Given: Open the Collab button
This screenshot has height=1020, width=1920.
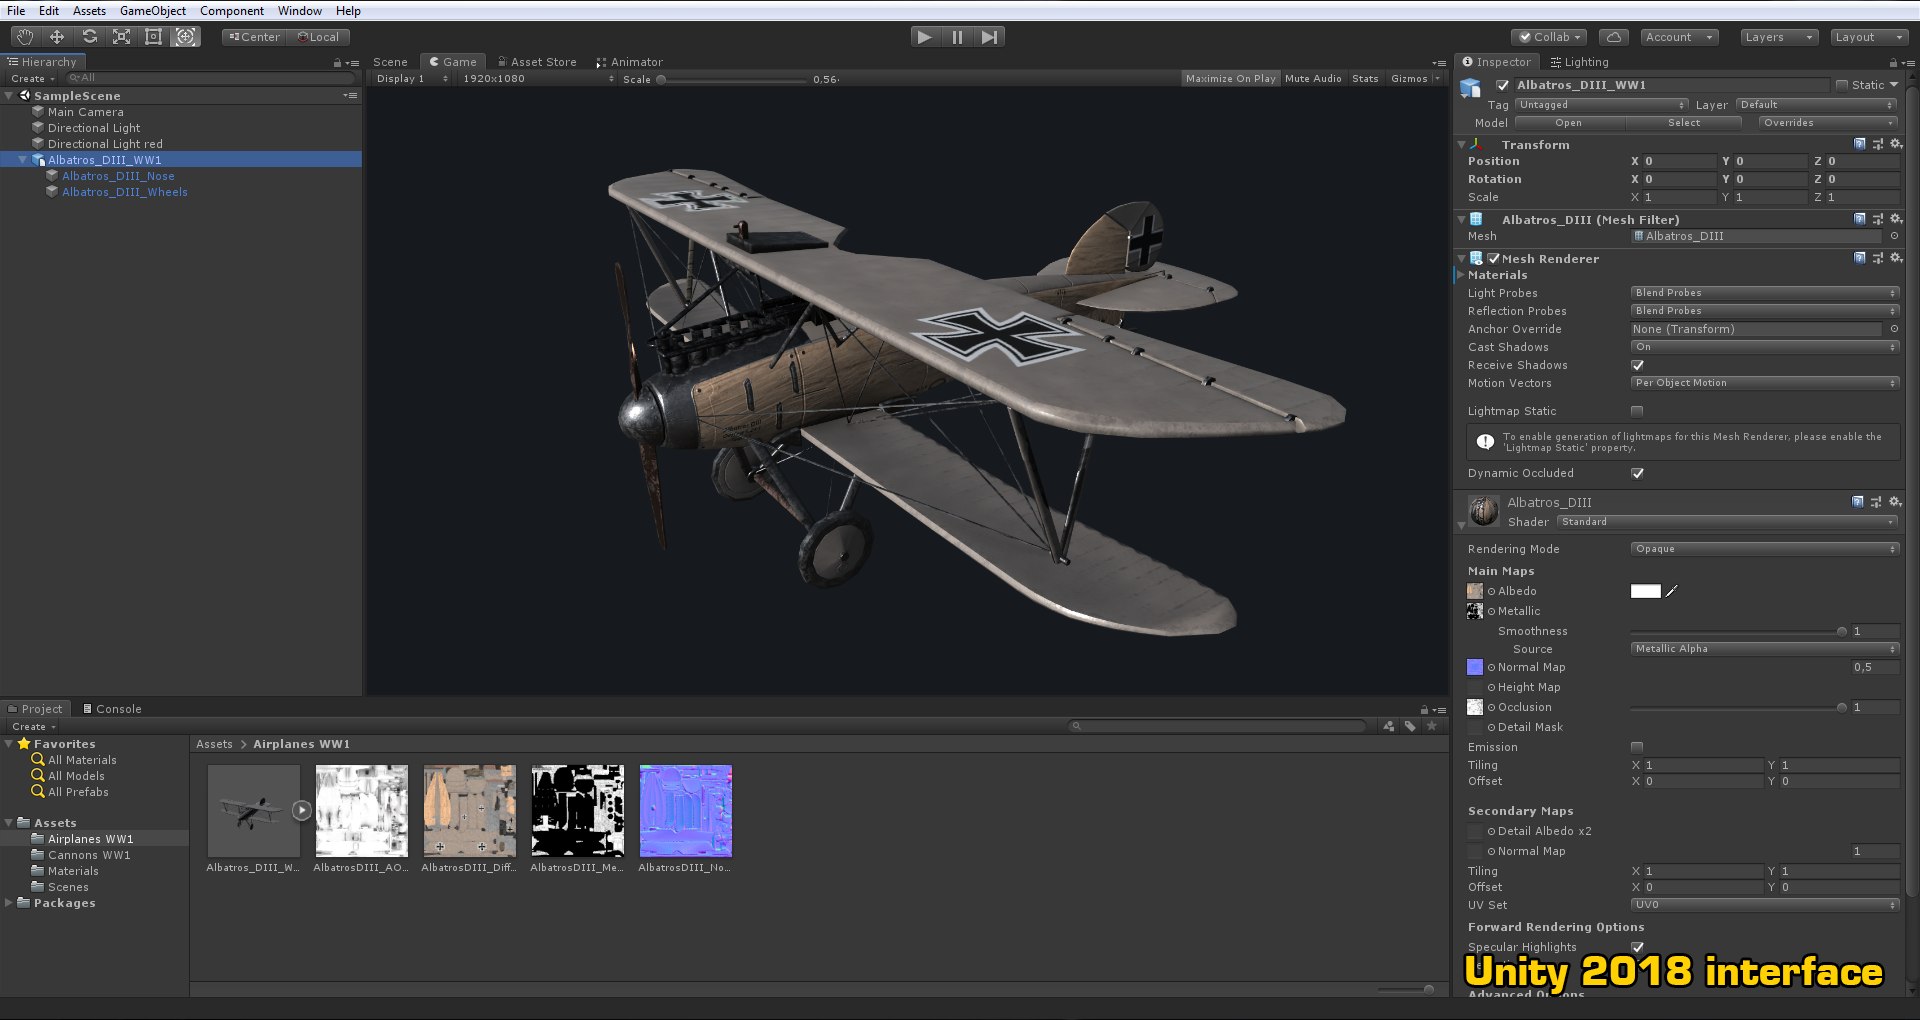Looking at the screenshot, I should 1549,37.
